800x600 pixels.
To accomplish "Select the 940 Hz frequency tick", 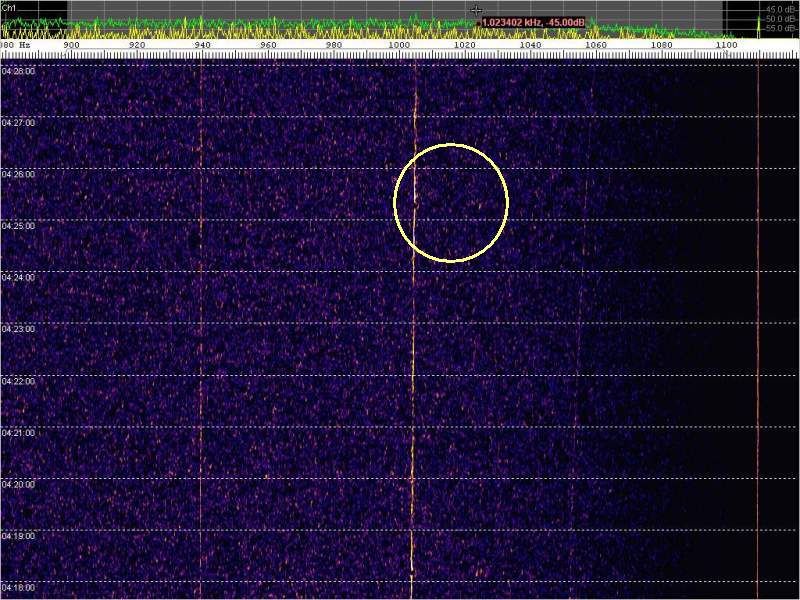I will pyautogui.click(x=202, y=45).
